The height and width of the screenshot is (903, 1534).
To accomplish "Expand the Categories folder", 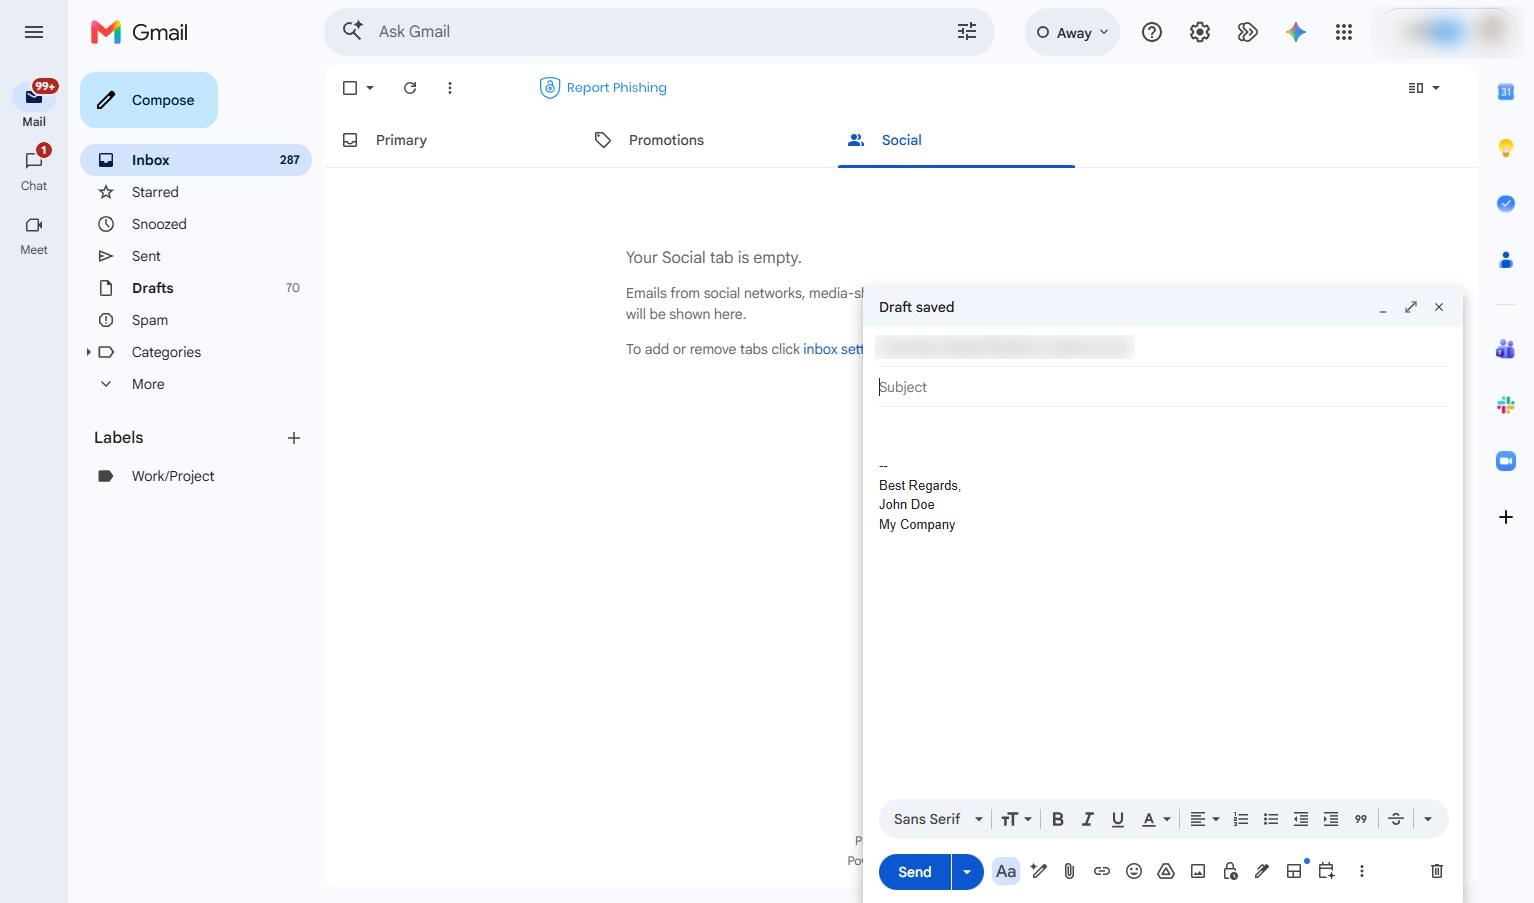I will click(88, 352).
